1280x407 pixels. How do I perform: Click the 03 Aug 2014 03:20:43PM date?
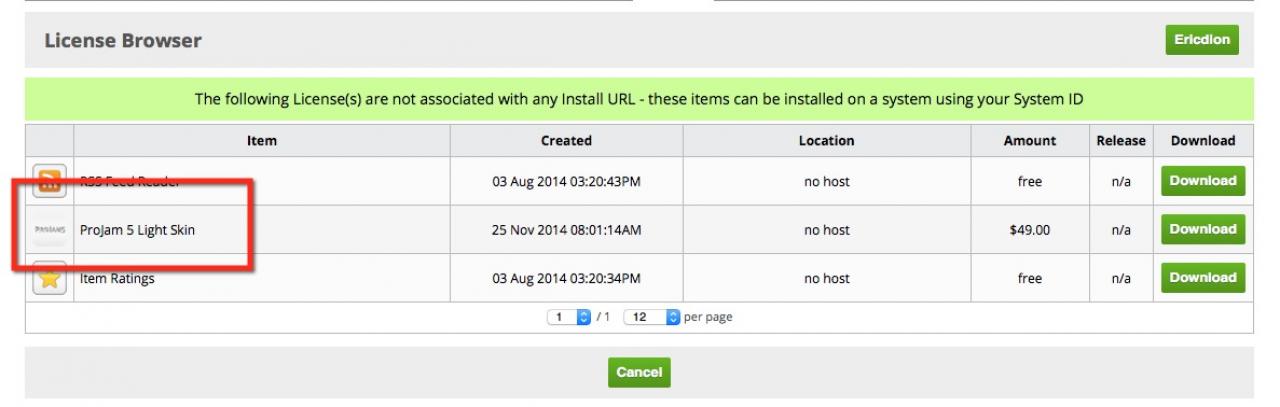[566, 182]
